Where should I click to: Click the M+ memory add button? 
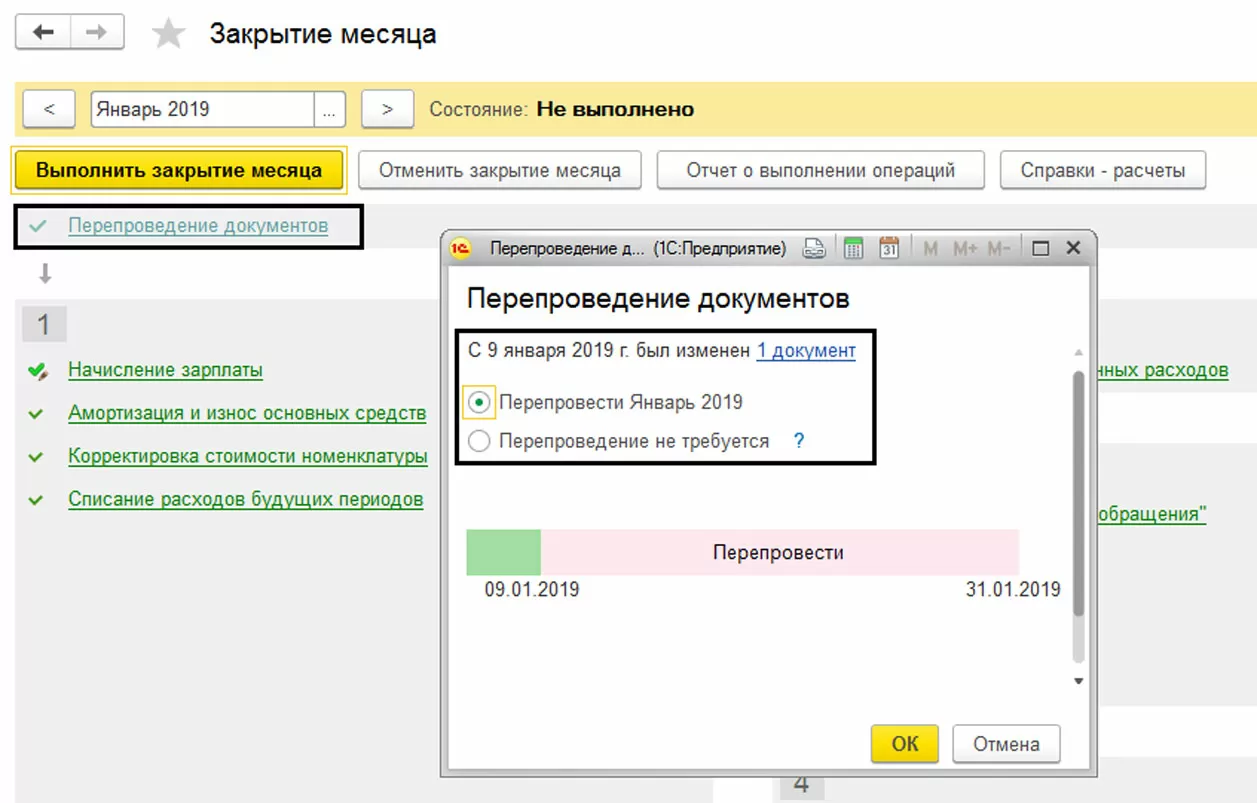pyautogui.click(x=965, y=249)
